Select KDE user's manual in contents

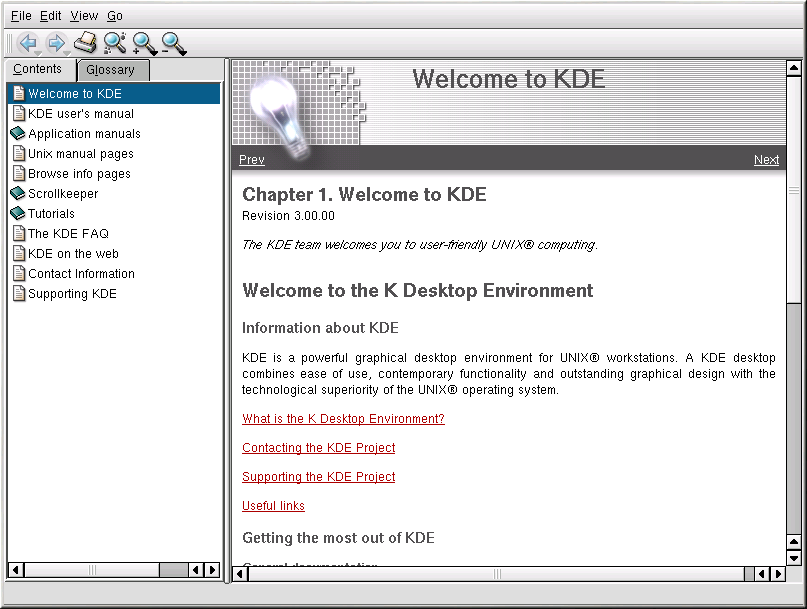(x=80, y=114)
